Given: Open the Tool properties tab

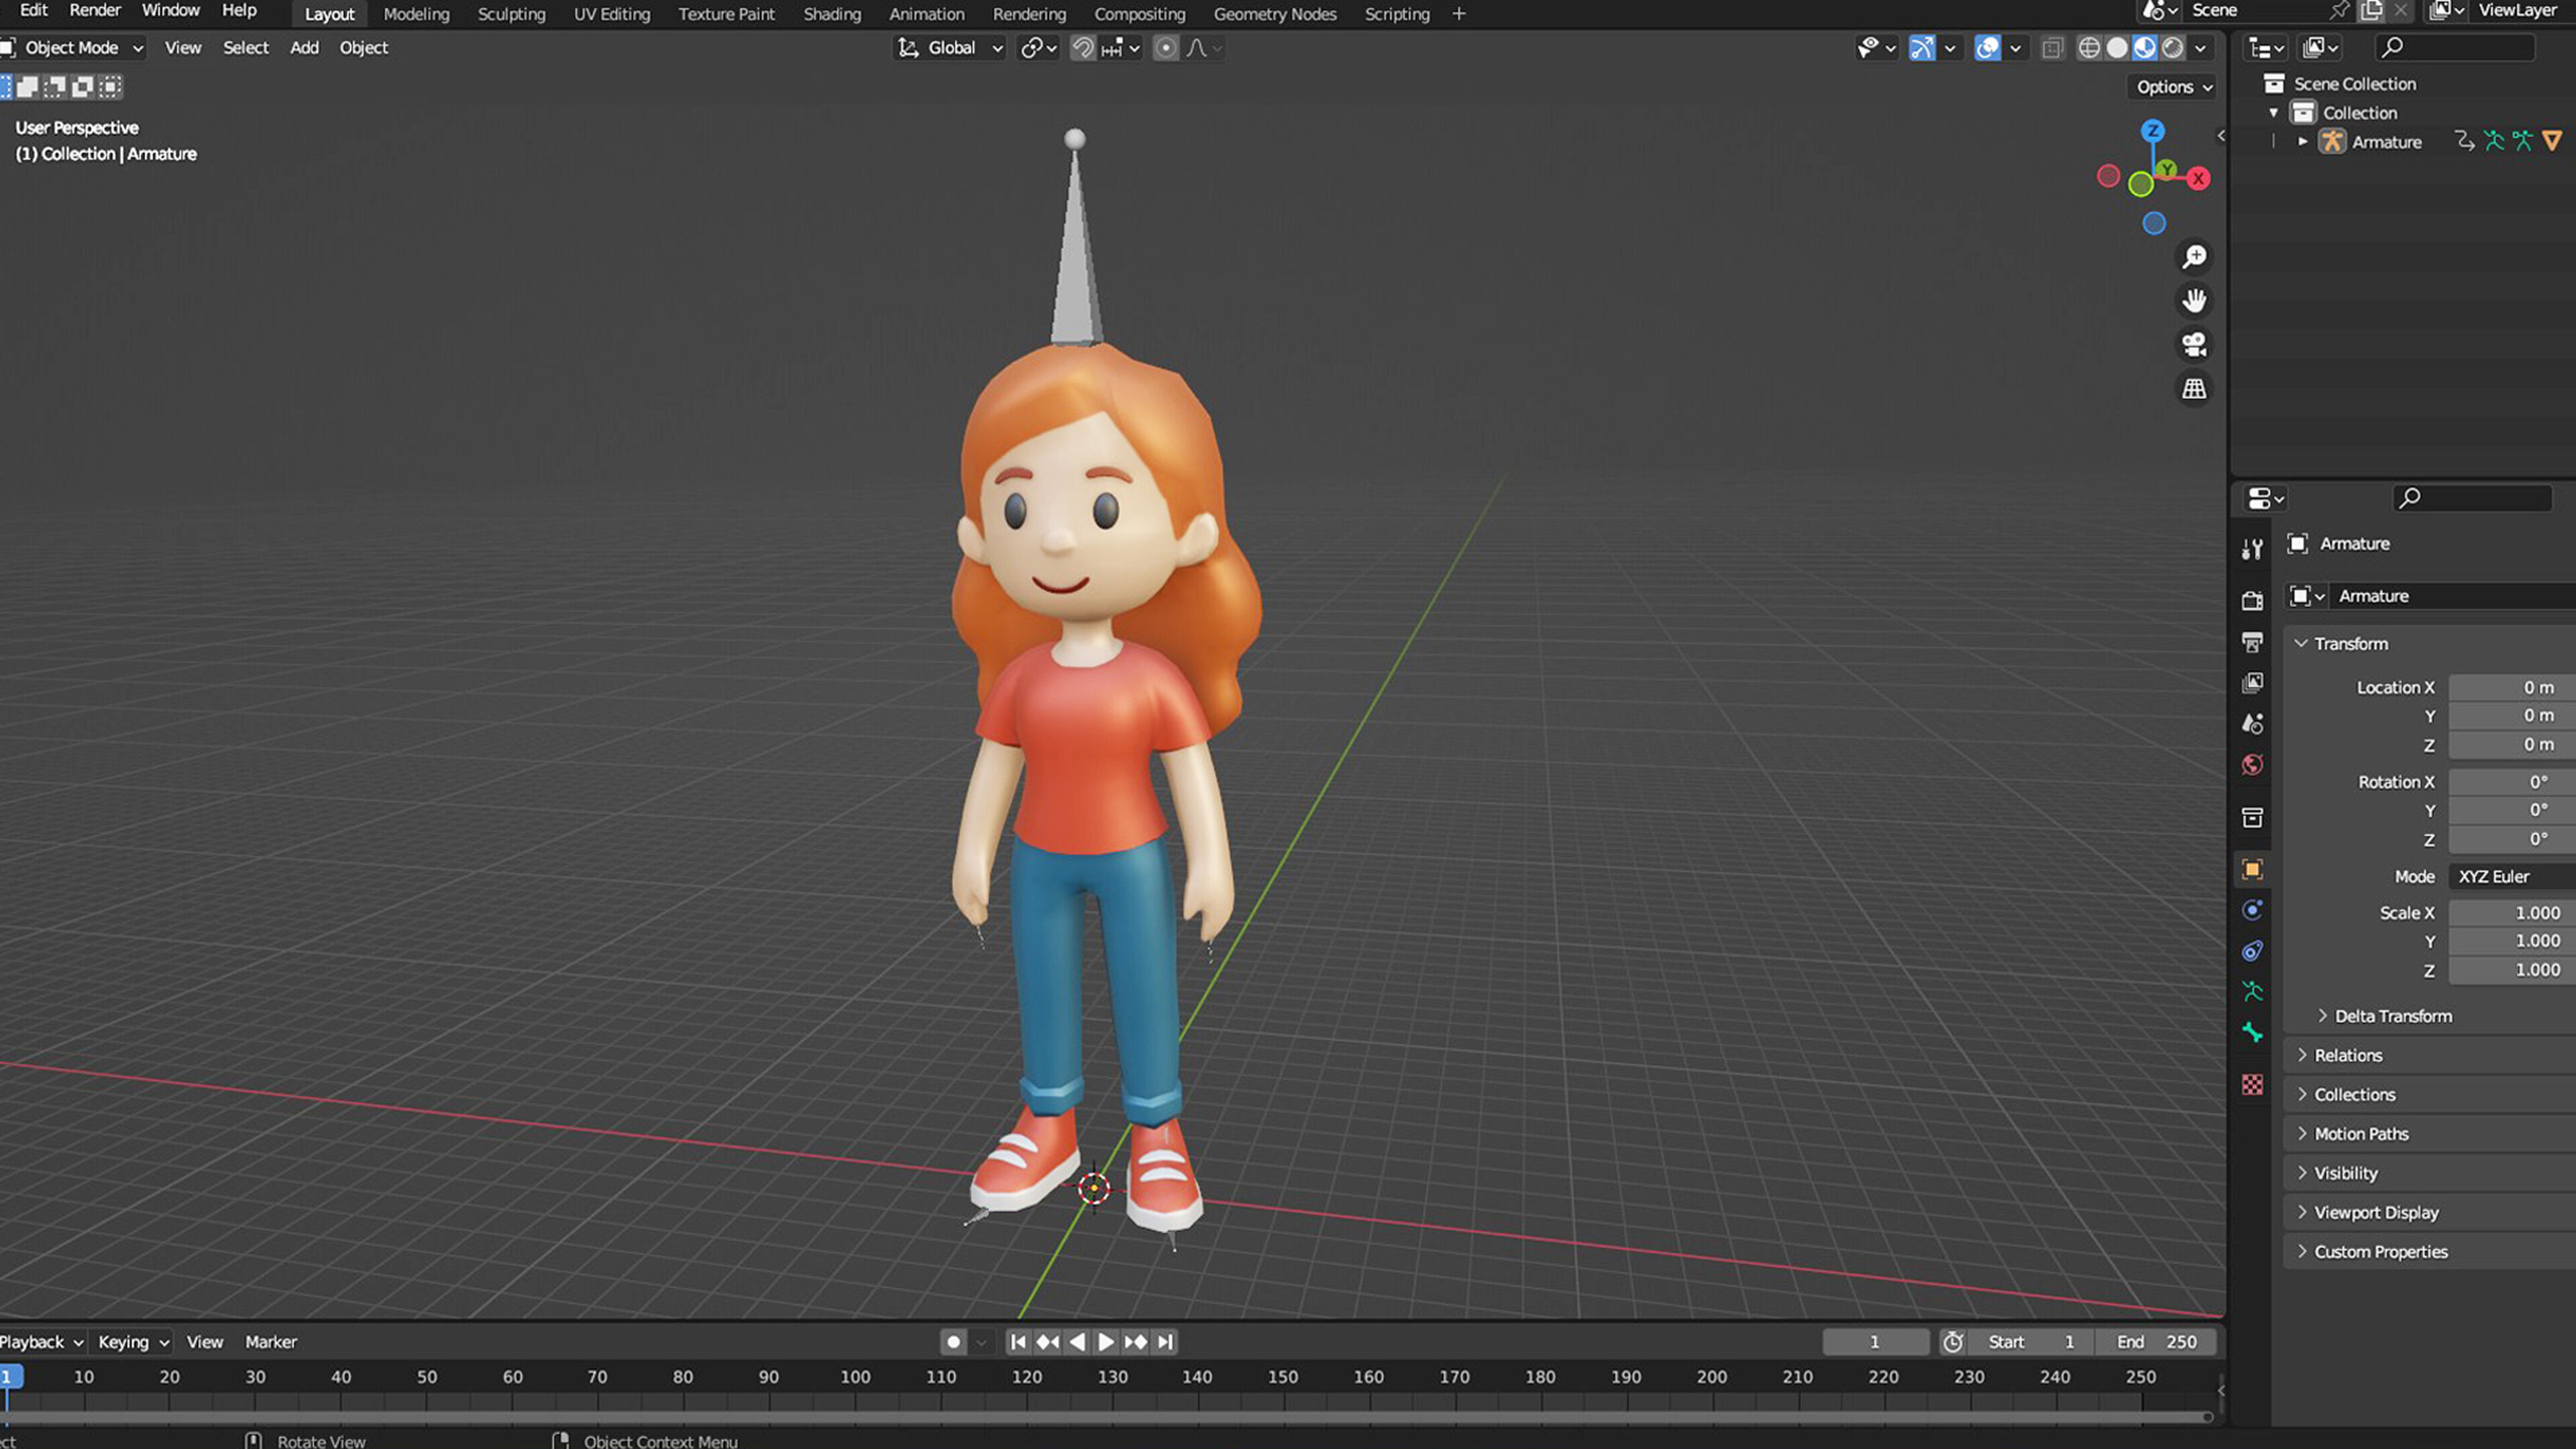Looking at the screenshot, I should pos(2252,548).
